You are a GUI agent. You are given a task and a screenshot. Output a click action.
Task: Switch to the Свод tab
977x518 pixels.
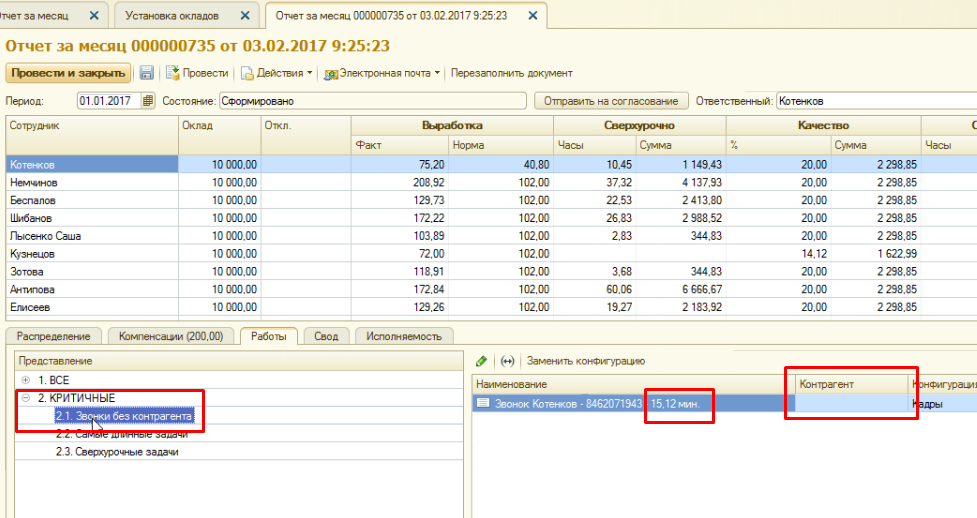click(x=325, y=336)
